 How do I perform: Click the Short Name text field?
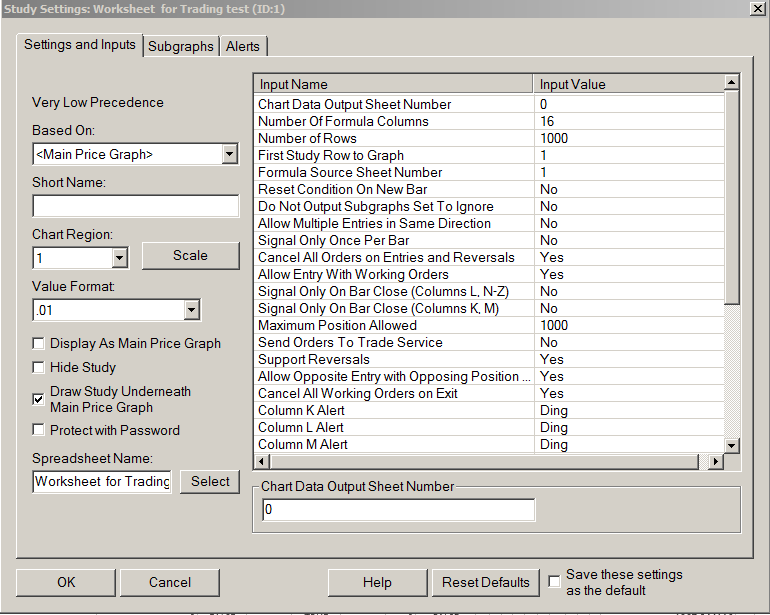pos(135,206)
